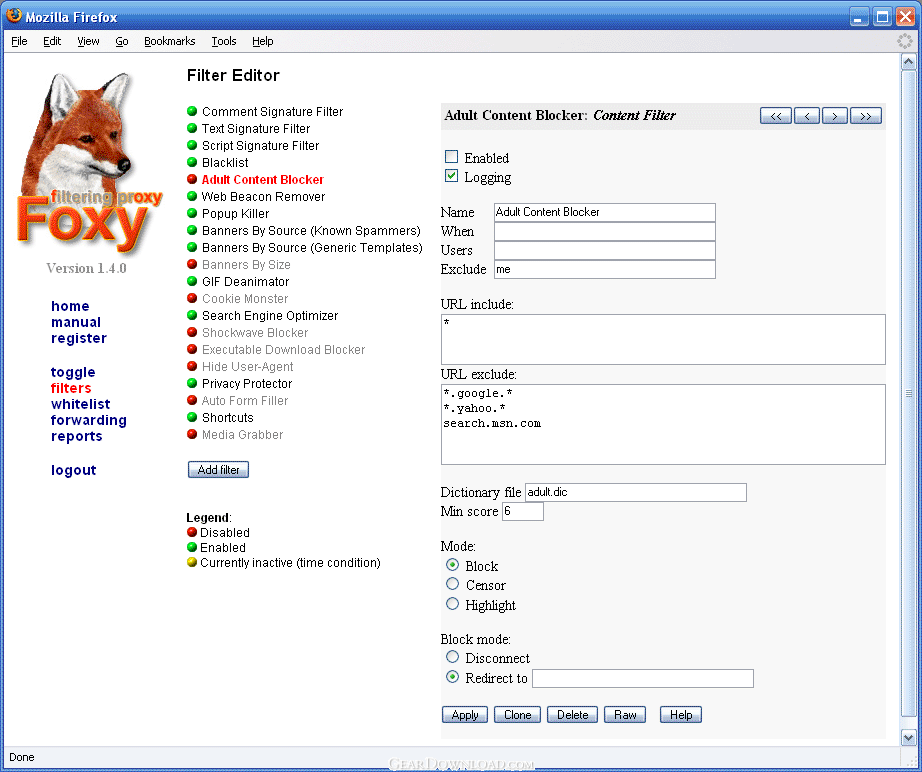
Task: Open the Help menu
Action: pos(263,41)
